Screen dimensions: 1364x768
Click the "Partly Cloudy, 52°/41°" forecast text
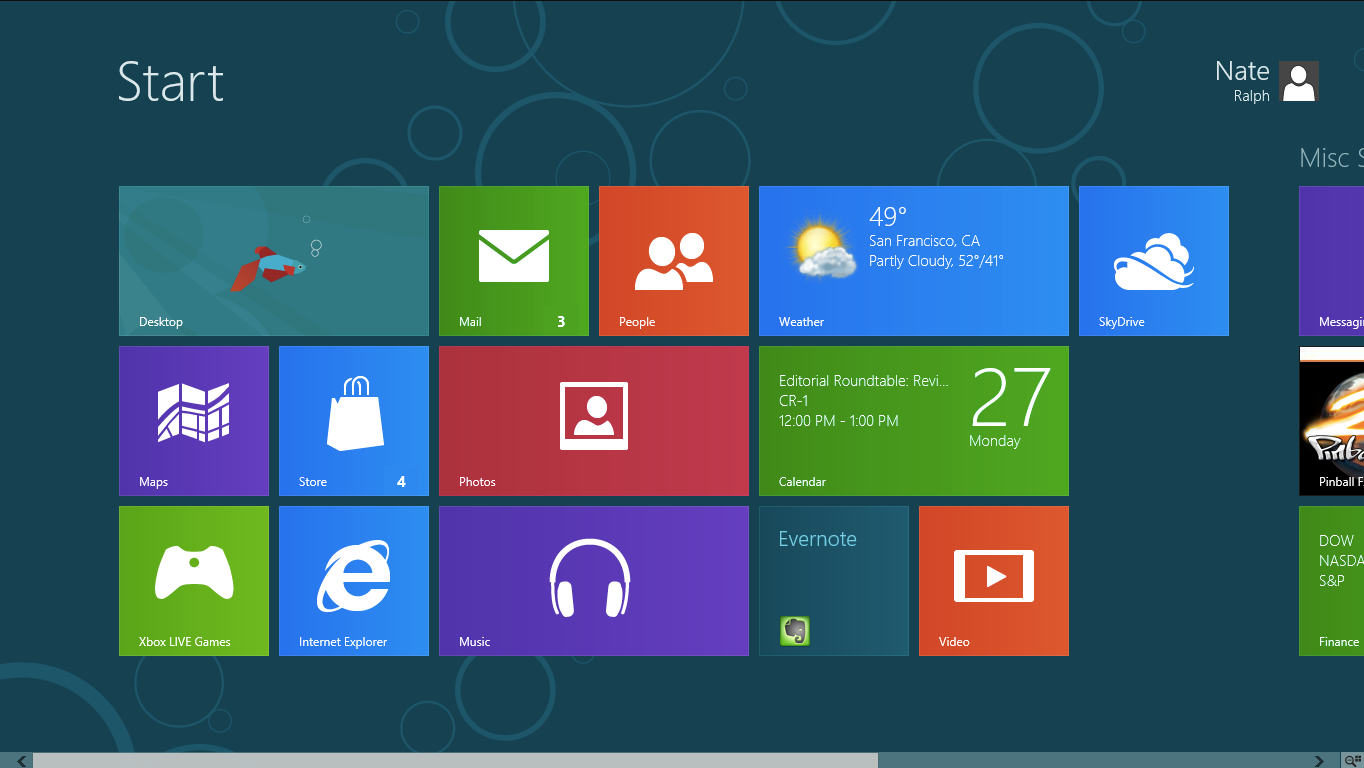[x=936, y=261]
